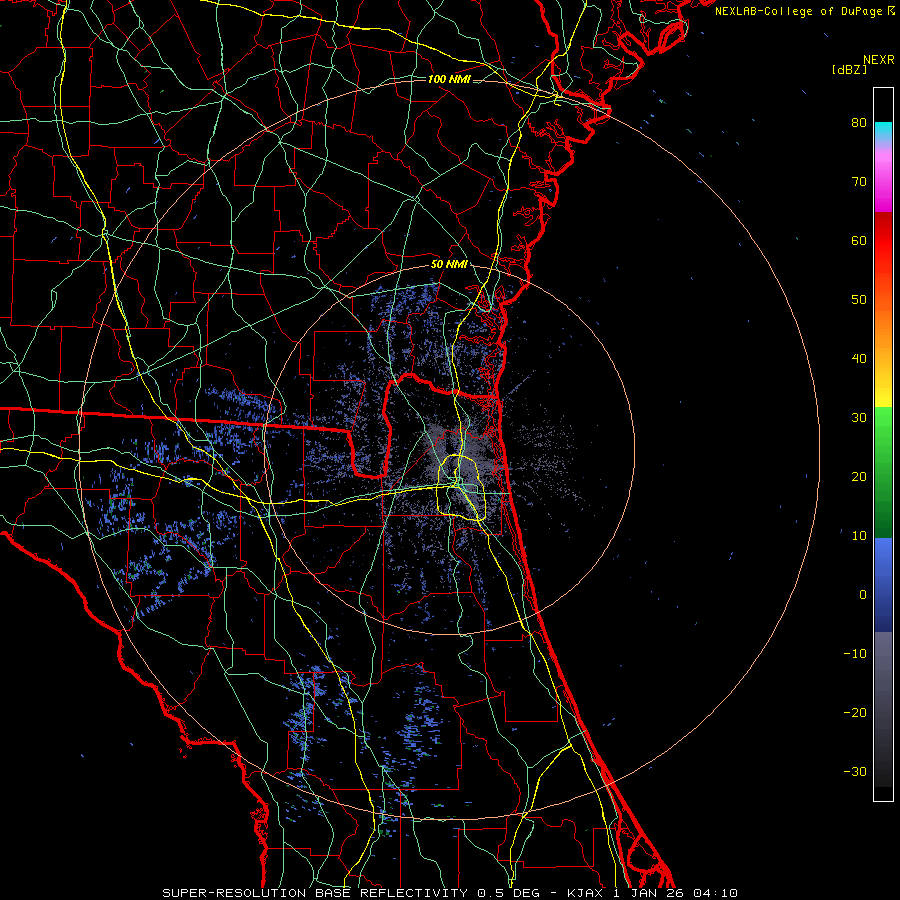
Task: Click the 0 value on the dBZ scale
Action: click(863, 595)
